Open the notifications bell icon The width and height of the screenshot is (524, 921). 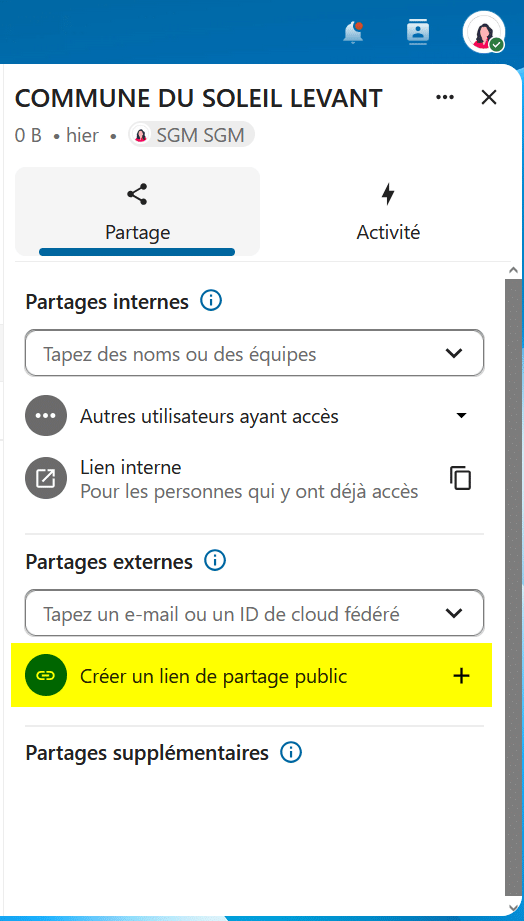(353, 32)
